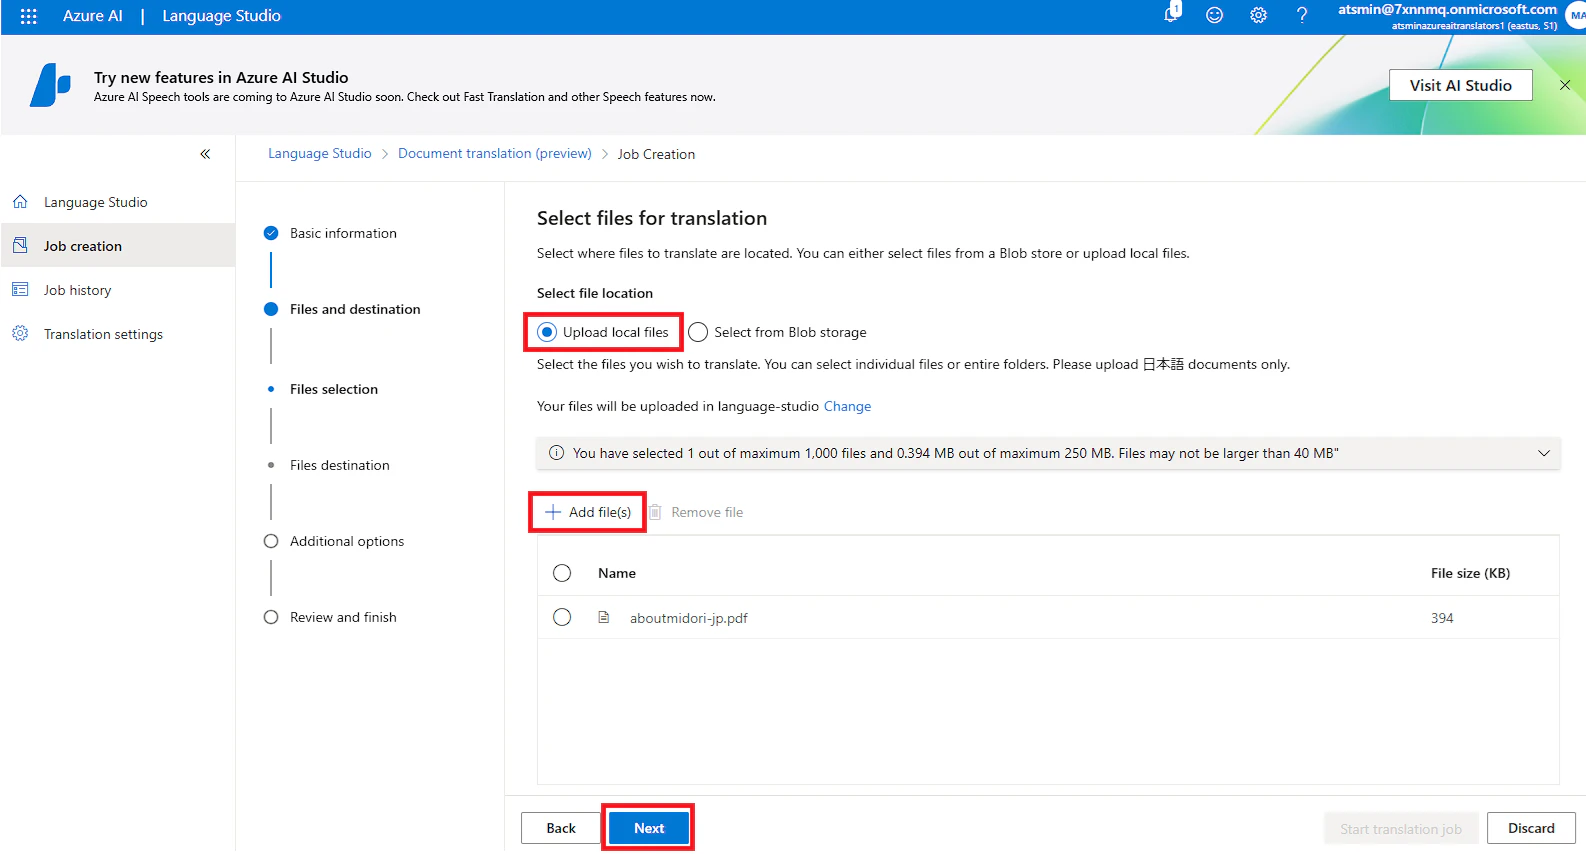
Task: Click the Job history sidebar icon
Action: pyautogui.click(x=20, y=290)
